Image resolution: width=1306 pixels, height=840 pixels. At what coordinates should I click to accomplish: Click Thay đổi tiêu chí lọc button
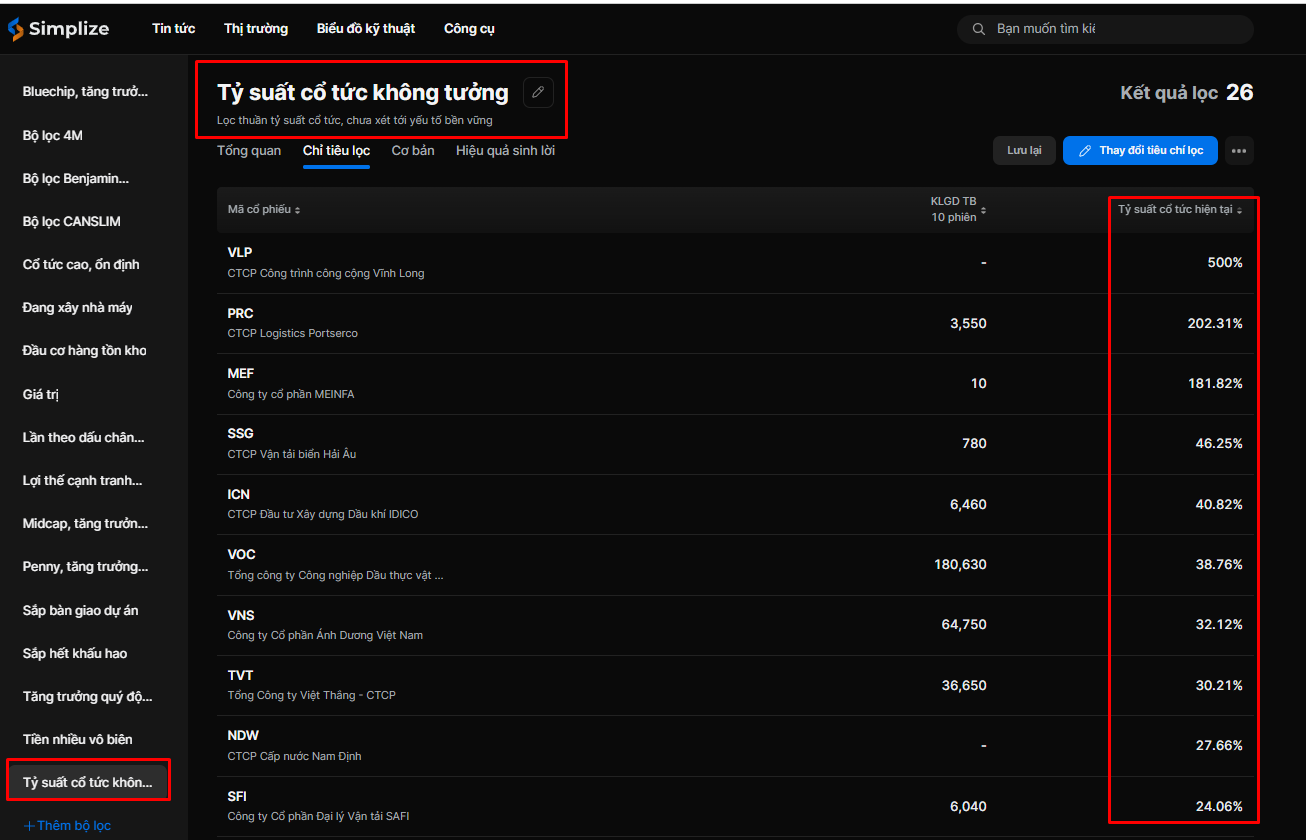click(x=1140, y=151)
